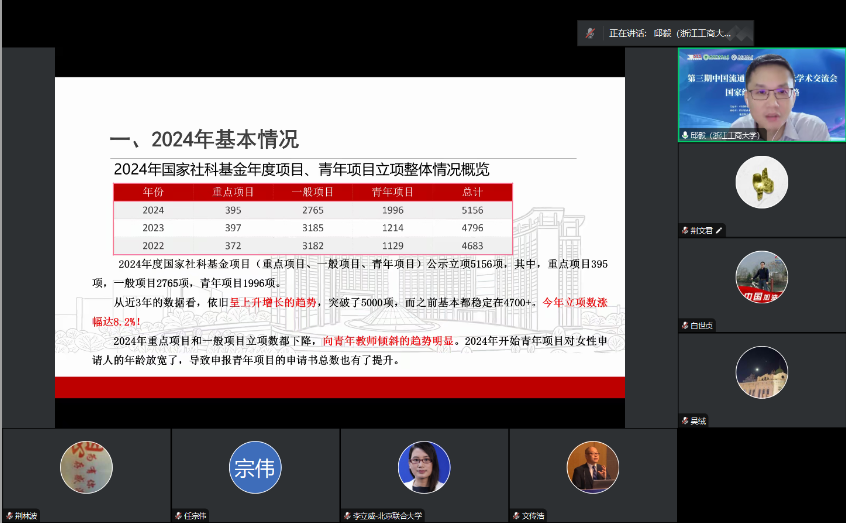Select the blue 宗伟 avatar circle
The height and width of the screenshot is (523, 846).
point(254,467)
